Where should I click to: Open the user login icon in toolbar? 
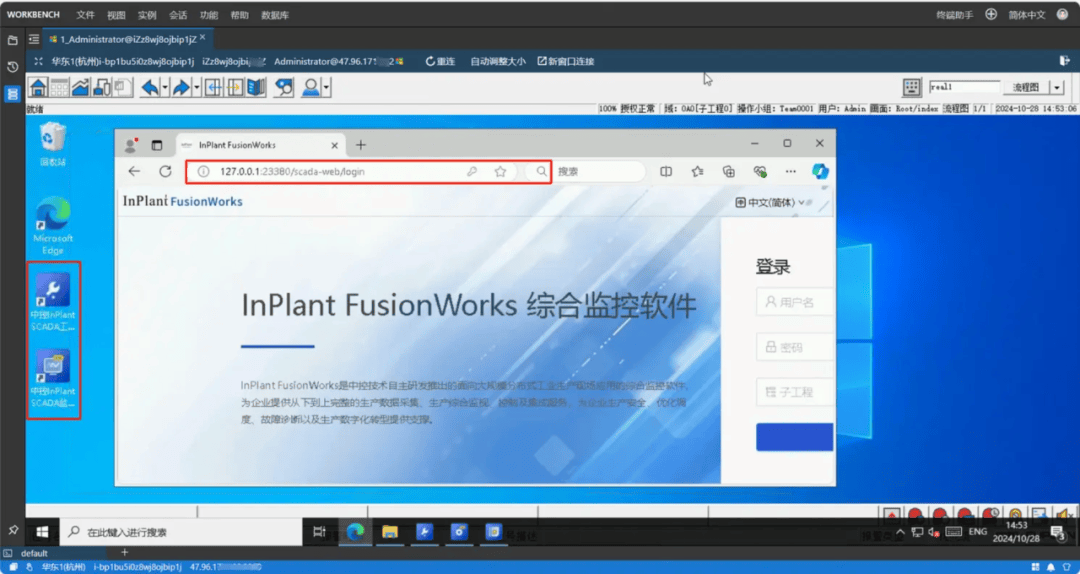(311, 88)
